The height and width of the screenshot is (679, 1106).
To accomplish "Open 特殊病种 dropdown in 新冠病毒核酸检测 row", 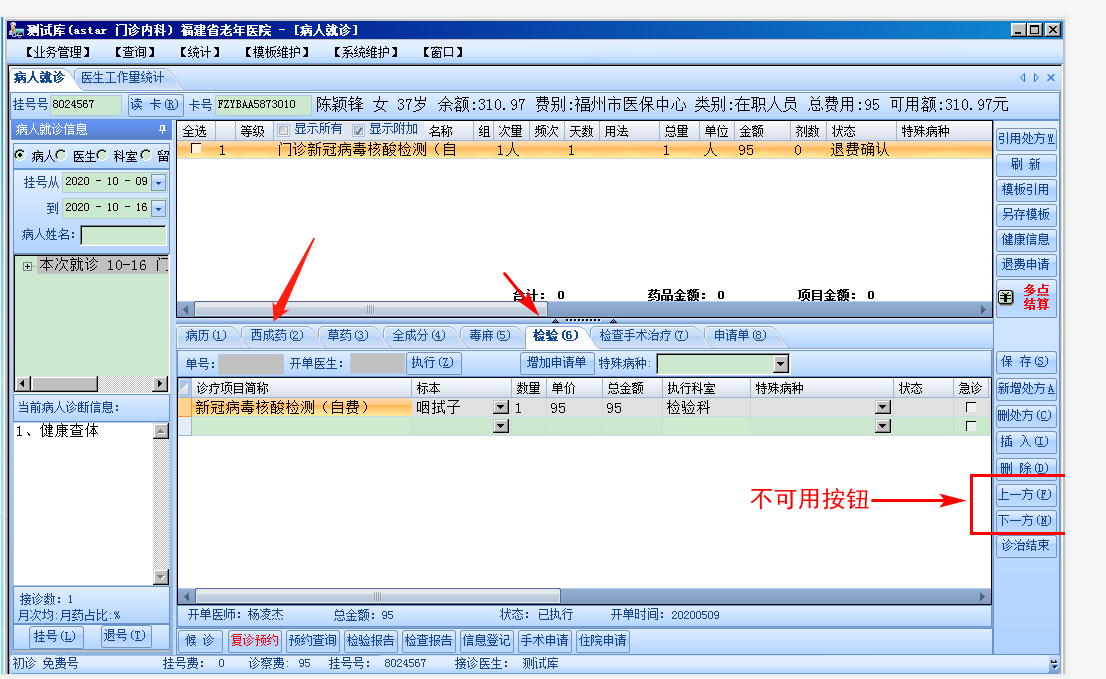I will (882, 408).
